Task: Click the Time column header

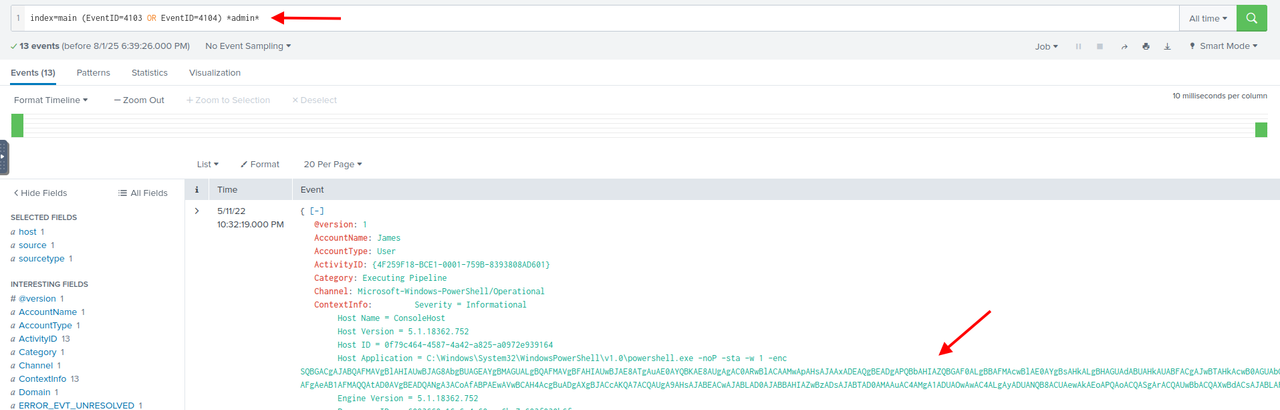Action: click(x=227, y=189)
